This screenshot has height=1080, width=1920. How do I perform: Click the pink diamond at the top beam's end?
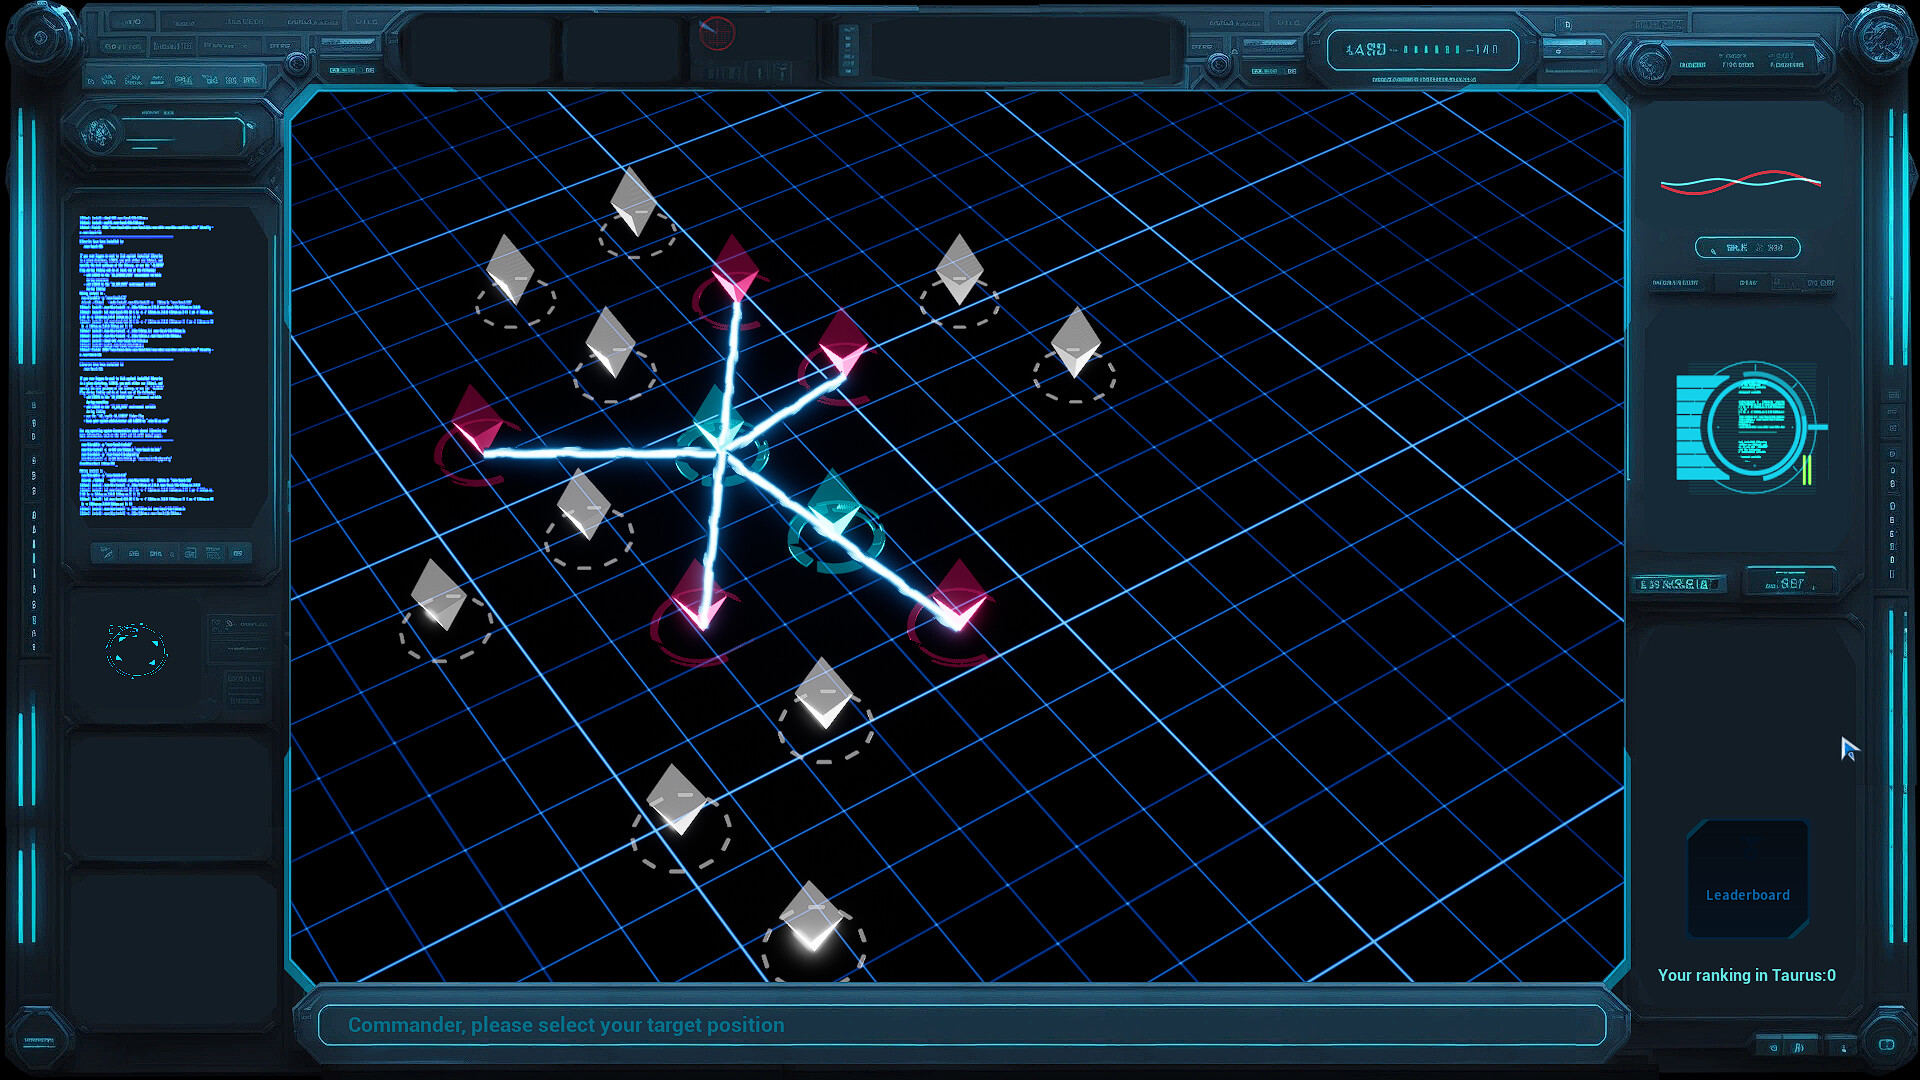click(x=735, y=268)
